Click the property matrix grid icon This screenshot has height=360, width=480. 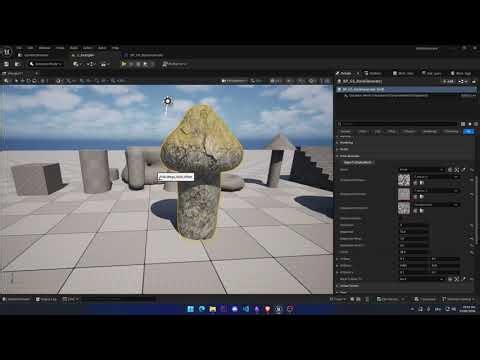coord(463,124)
